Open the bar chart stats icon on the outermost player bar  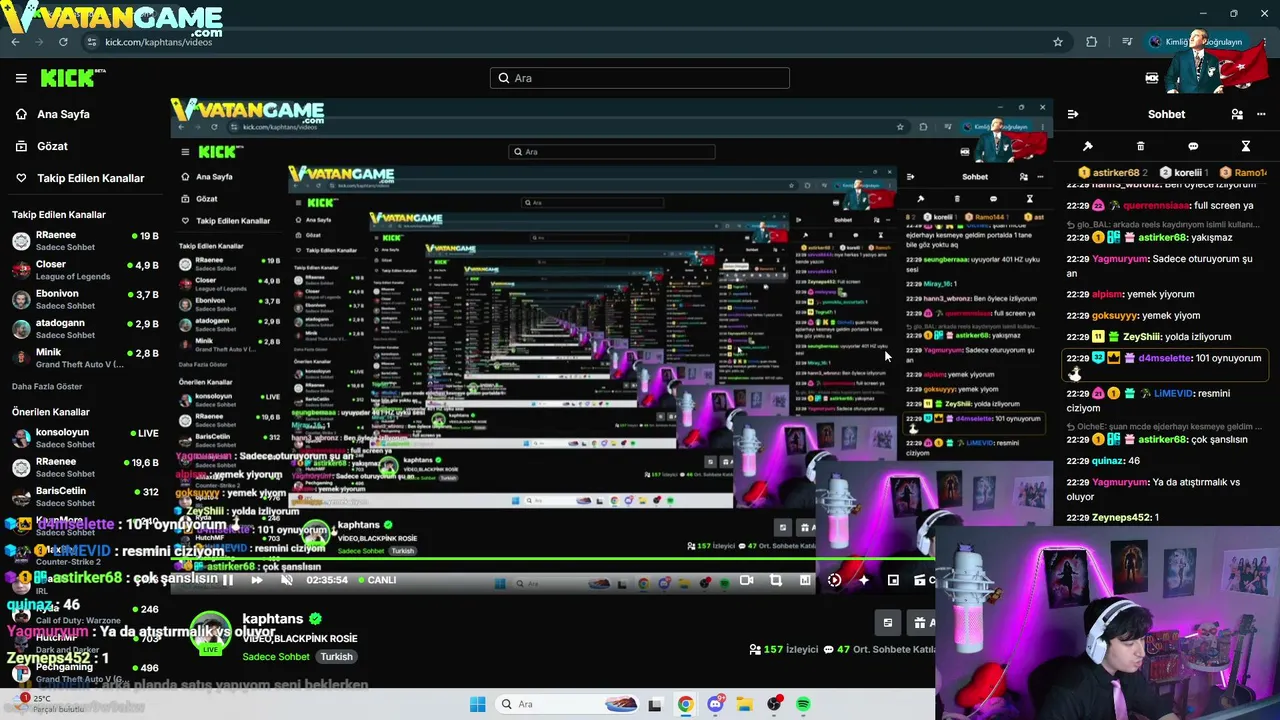click(x=805, y=580)
